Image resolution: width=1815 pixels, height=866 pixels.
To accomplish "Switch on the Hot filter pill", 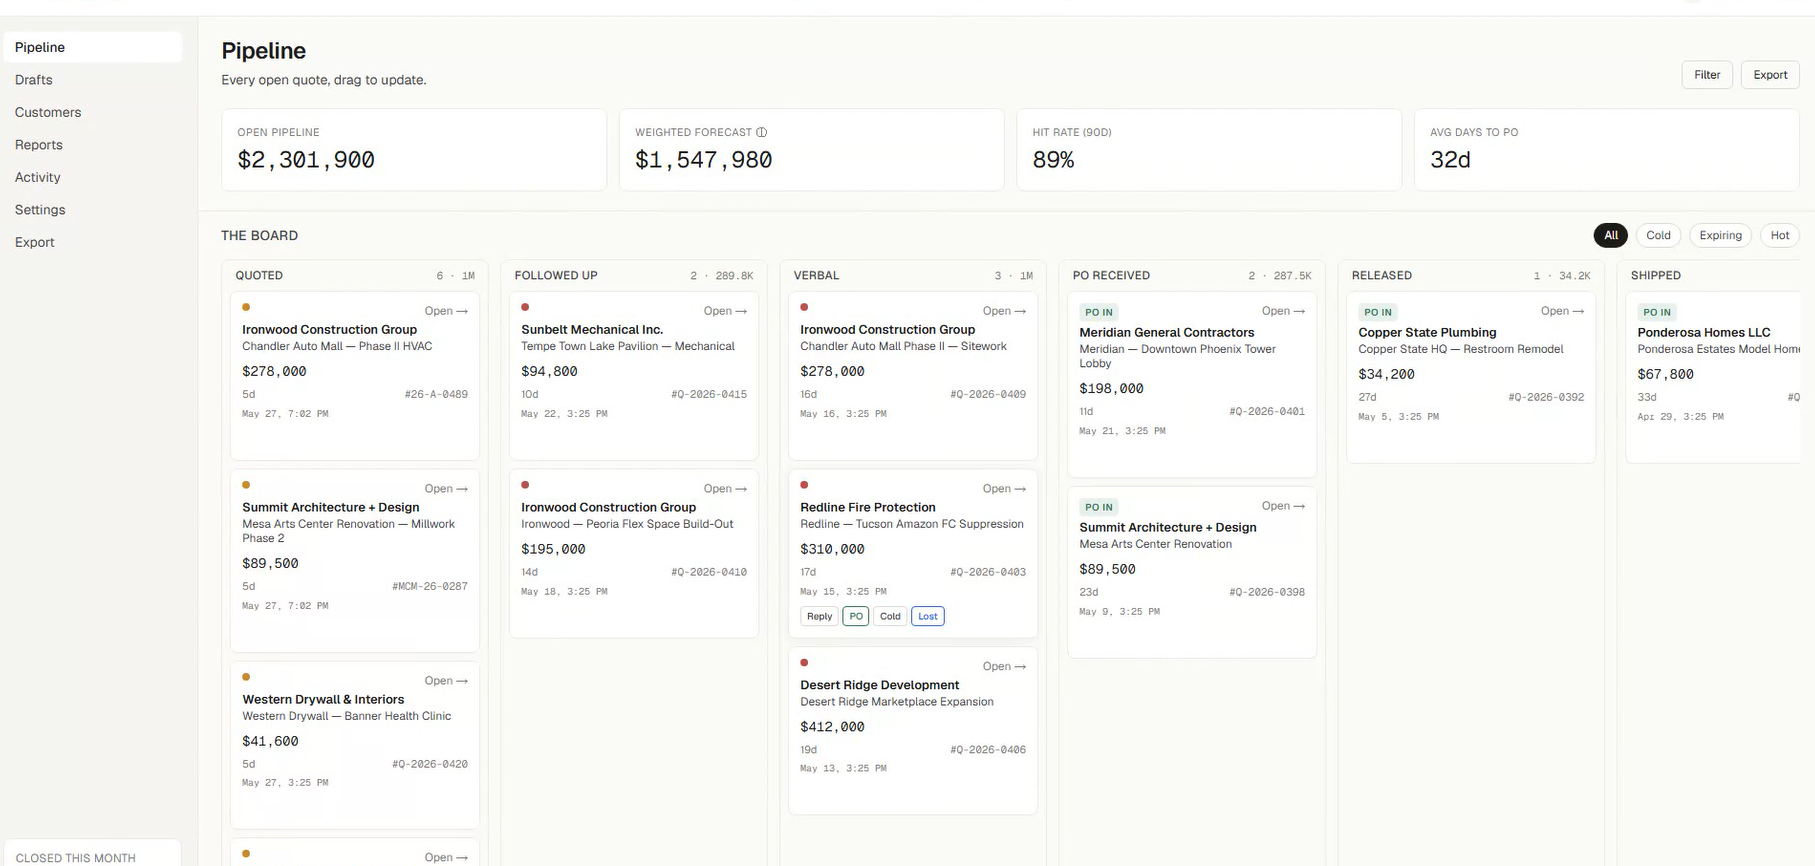I will pyautogui.click(x=1780, y=235).
